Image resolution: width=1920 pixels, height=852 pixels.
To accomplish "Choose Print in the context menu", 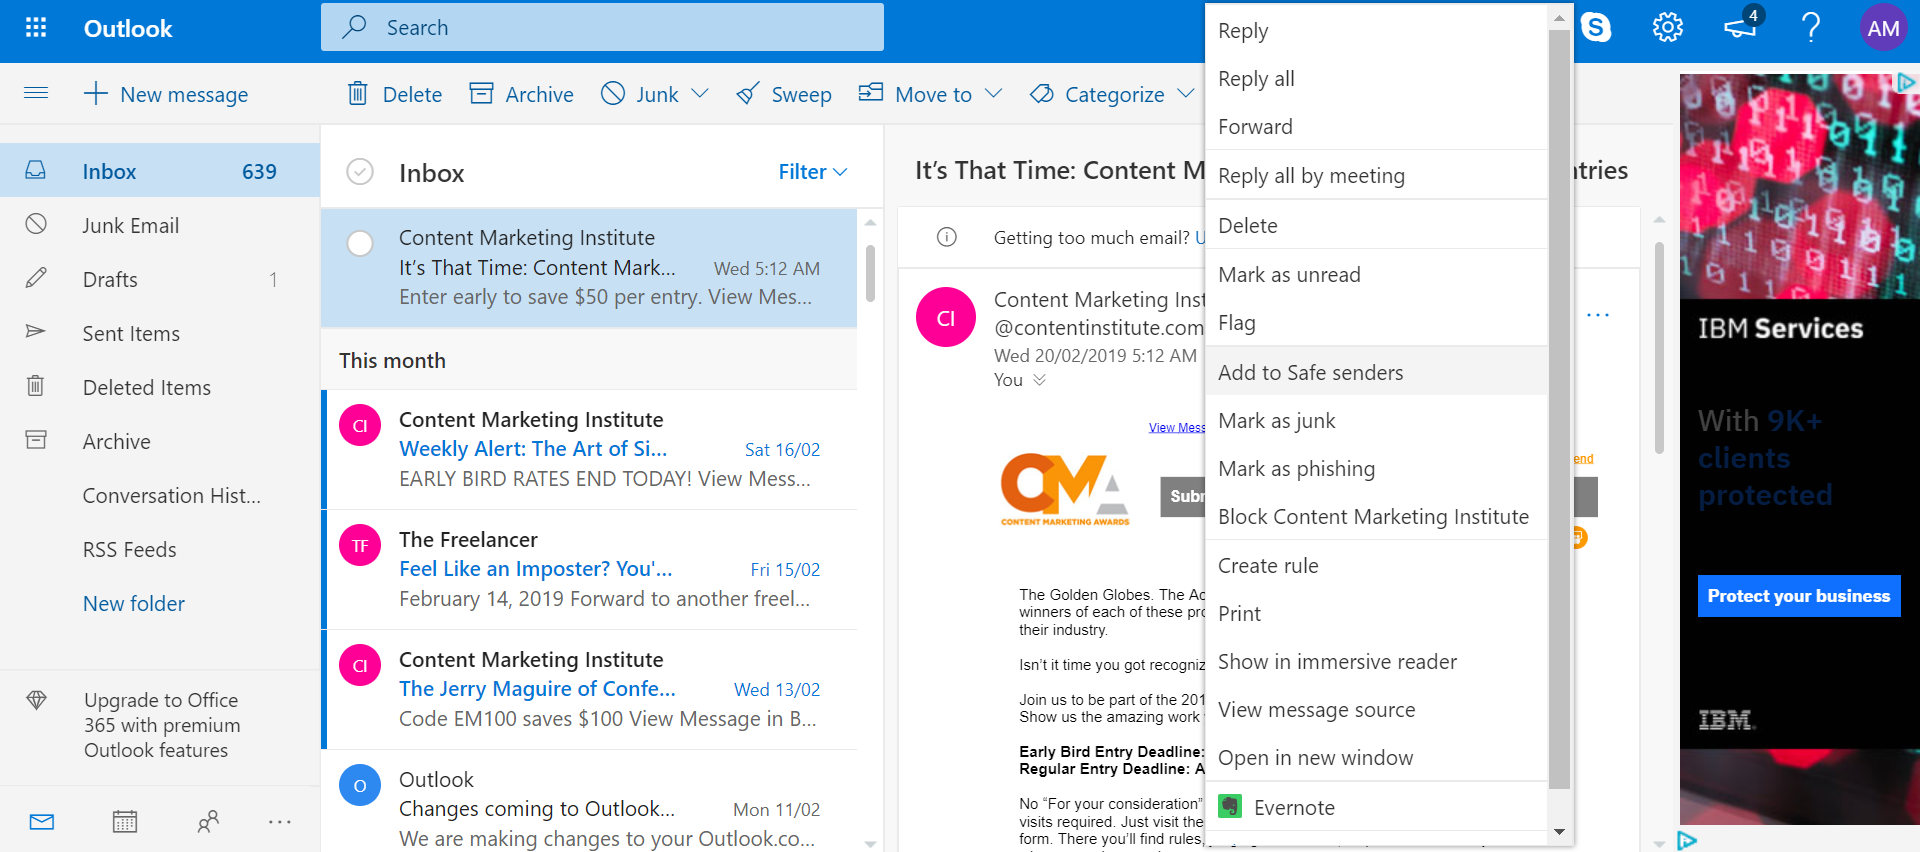I will pyautogui.click(x=1376, y=614).
